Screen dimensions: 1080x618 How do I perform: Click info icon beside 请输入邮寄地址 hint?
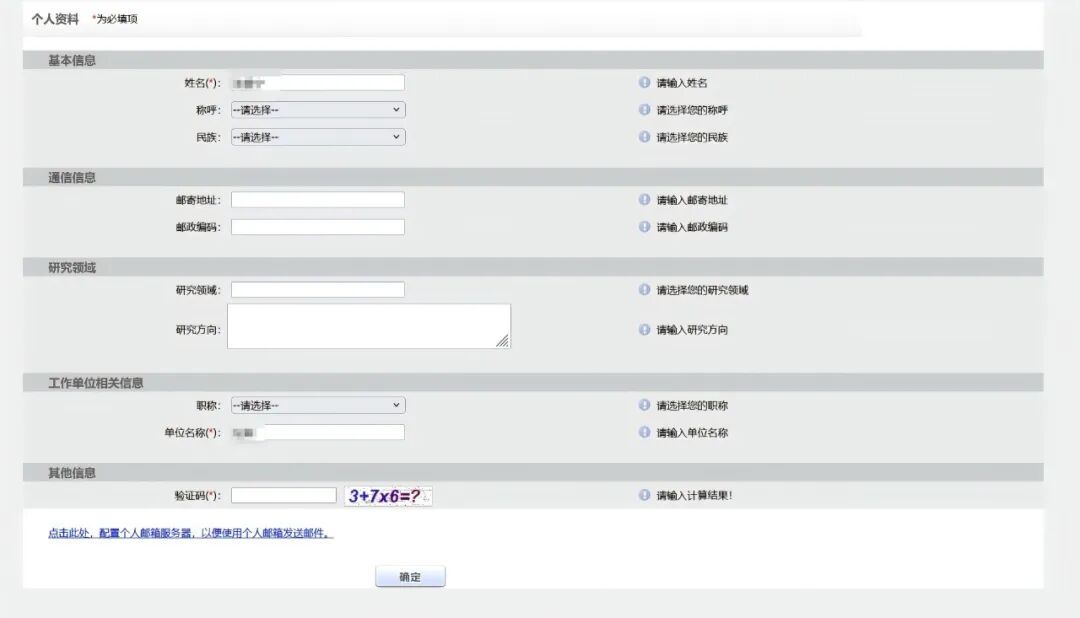point(645,200)
